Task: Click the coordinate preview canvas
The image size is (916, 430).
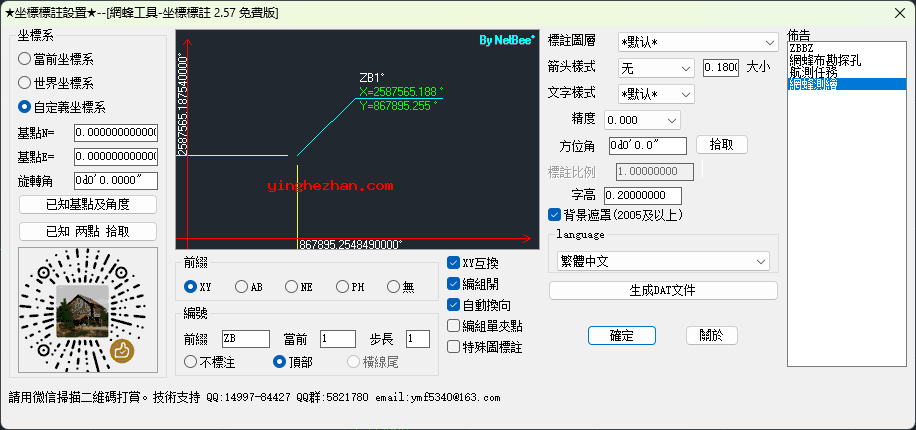Action: [x=358, y=140]
